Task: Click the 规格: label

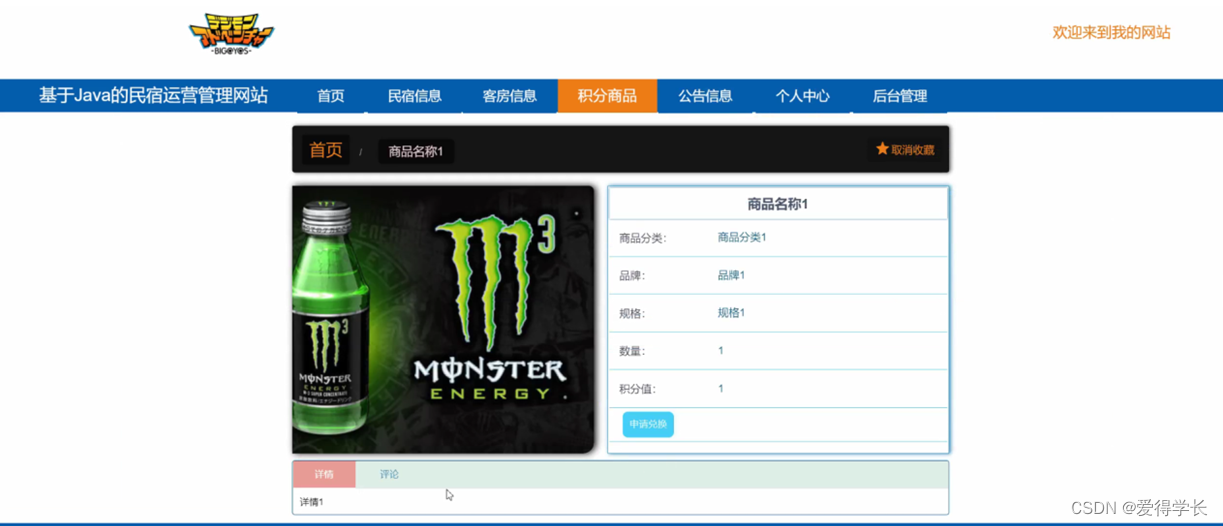Action: click(x=632, y=314)
